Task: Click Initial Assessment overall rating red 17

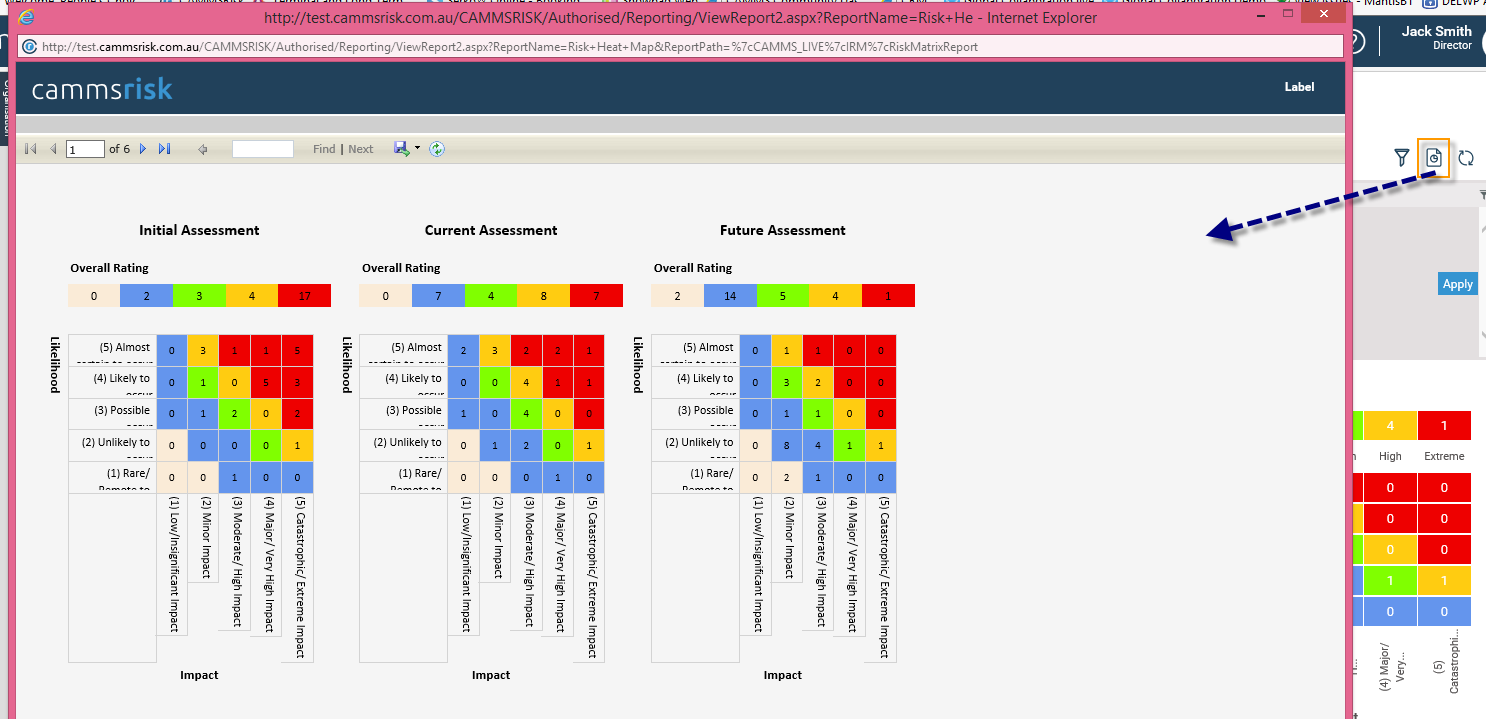Action: tap(304, 295)
